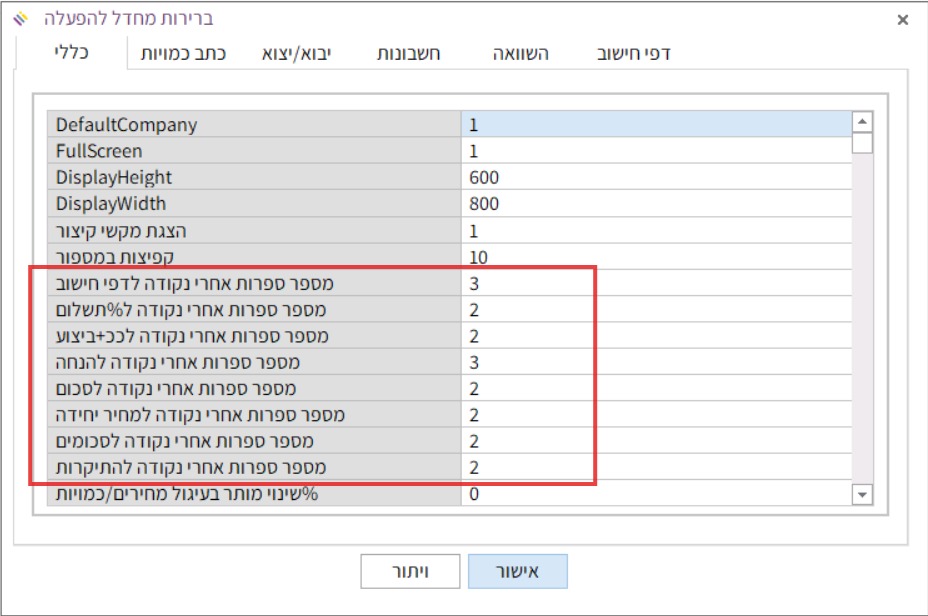928x616 pixels.
Task: Select the DisplayHeight value 600
Action: click(655, 178)
